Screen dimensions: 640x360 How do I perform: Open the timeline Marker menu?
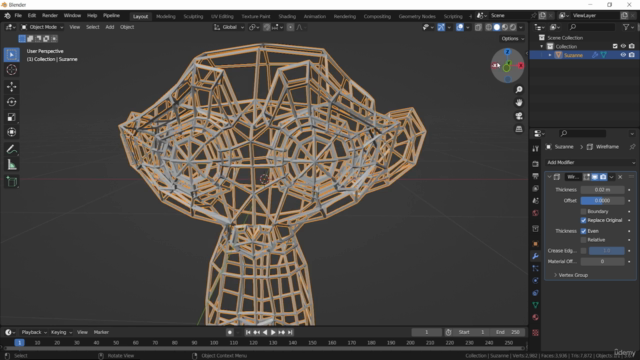click(x=101, y=332)
